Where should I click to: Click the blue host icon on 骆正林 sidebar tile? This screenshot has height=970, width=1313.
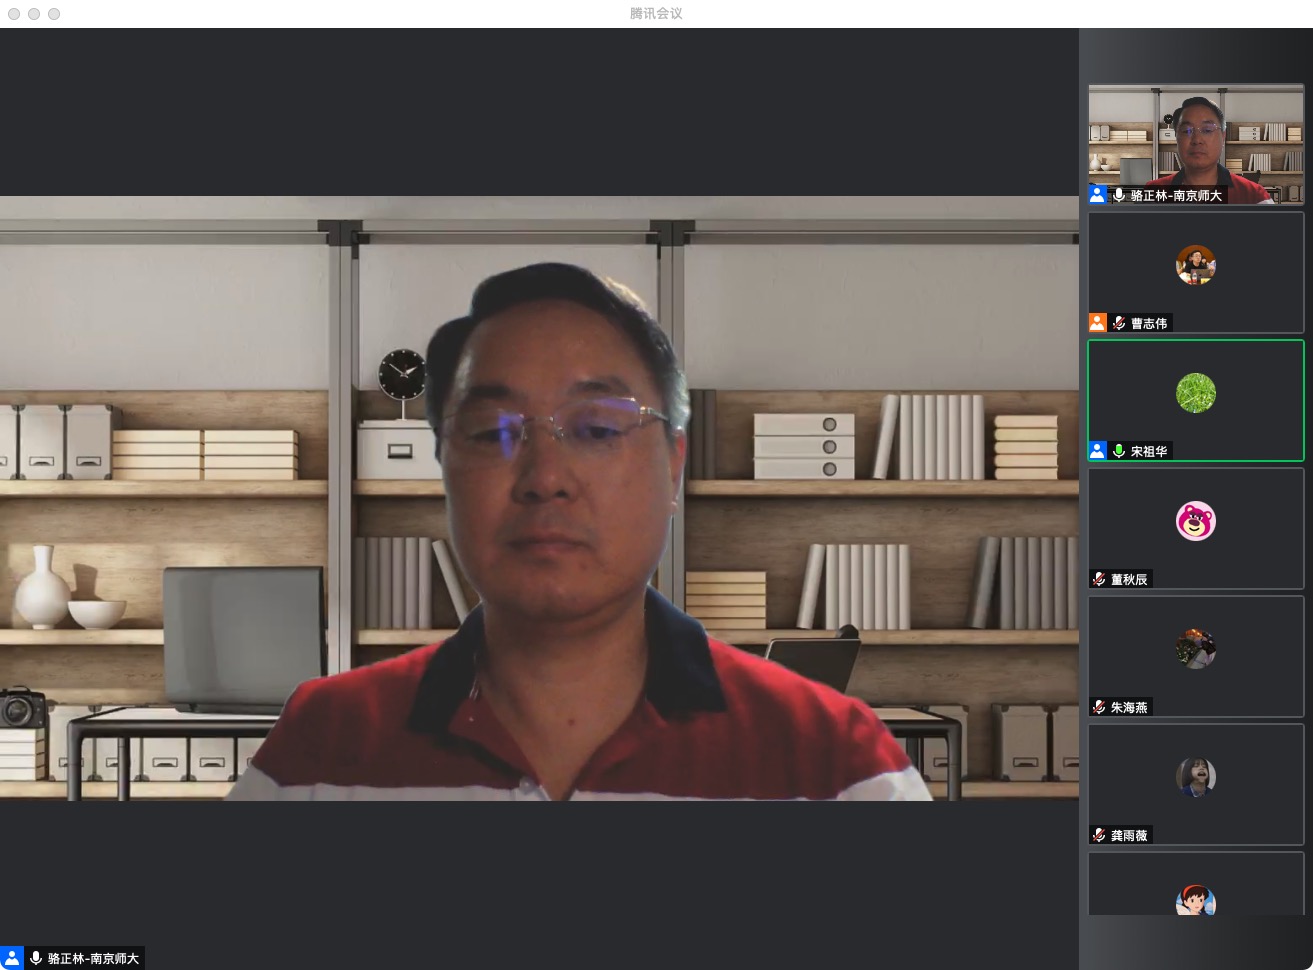point(1098,195)
